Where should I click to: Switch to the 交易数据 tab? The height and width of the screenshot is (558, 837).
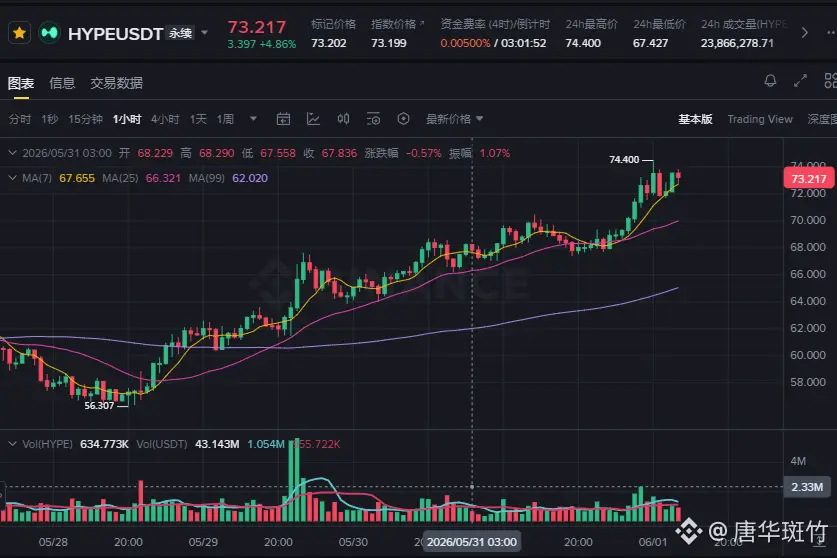(116, 83)
